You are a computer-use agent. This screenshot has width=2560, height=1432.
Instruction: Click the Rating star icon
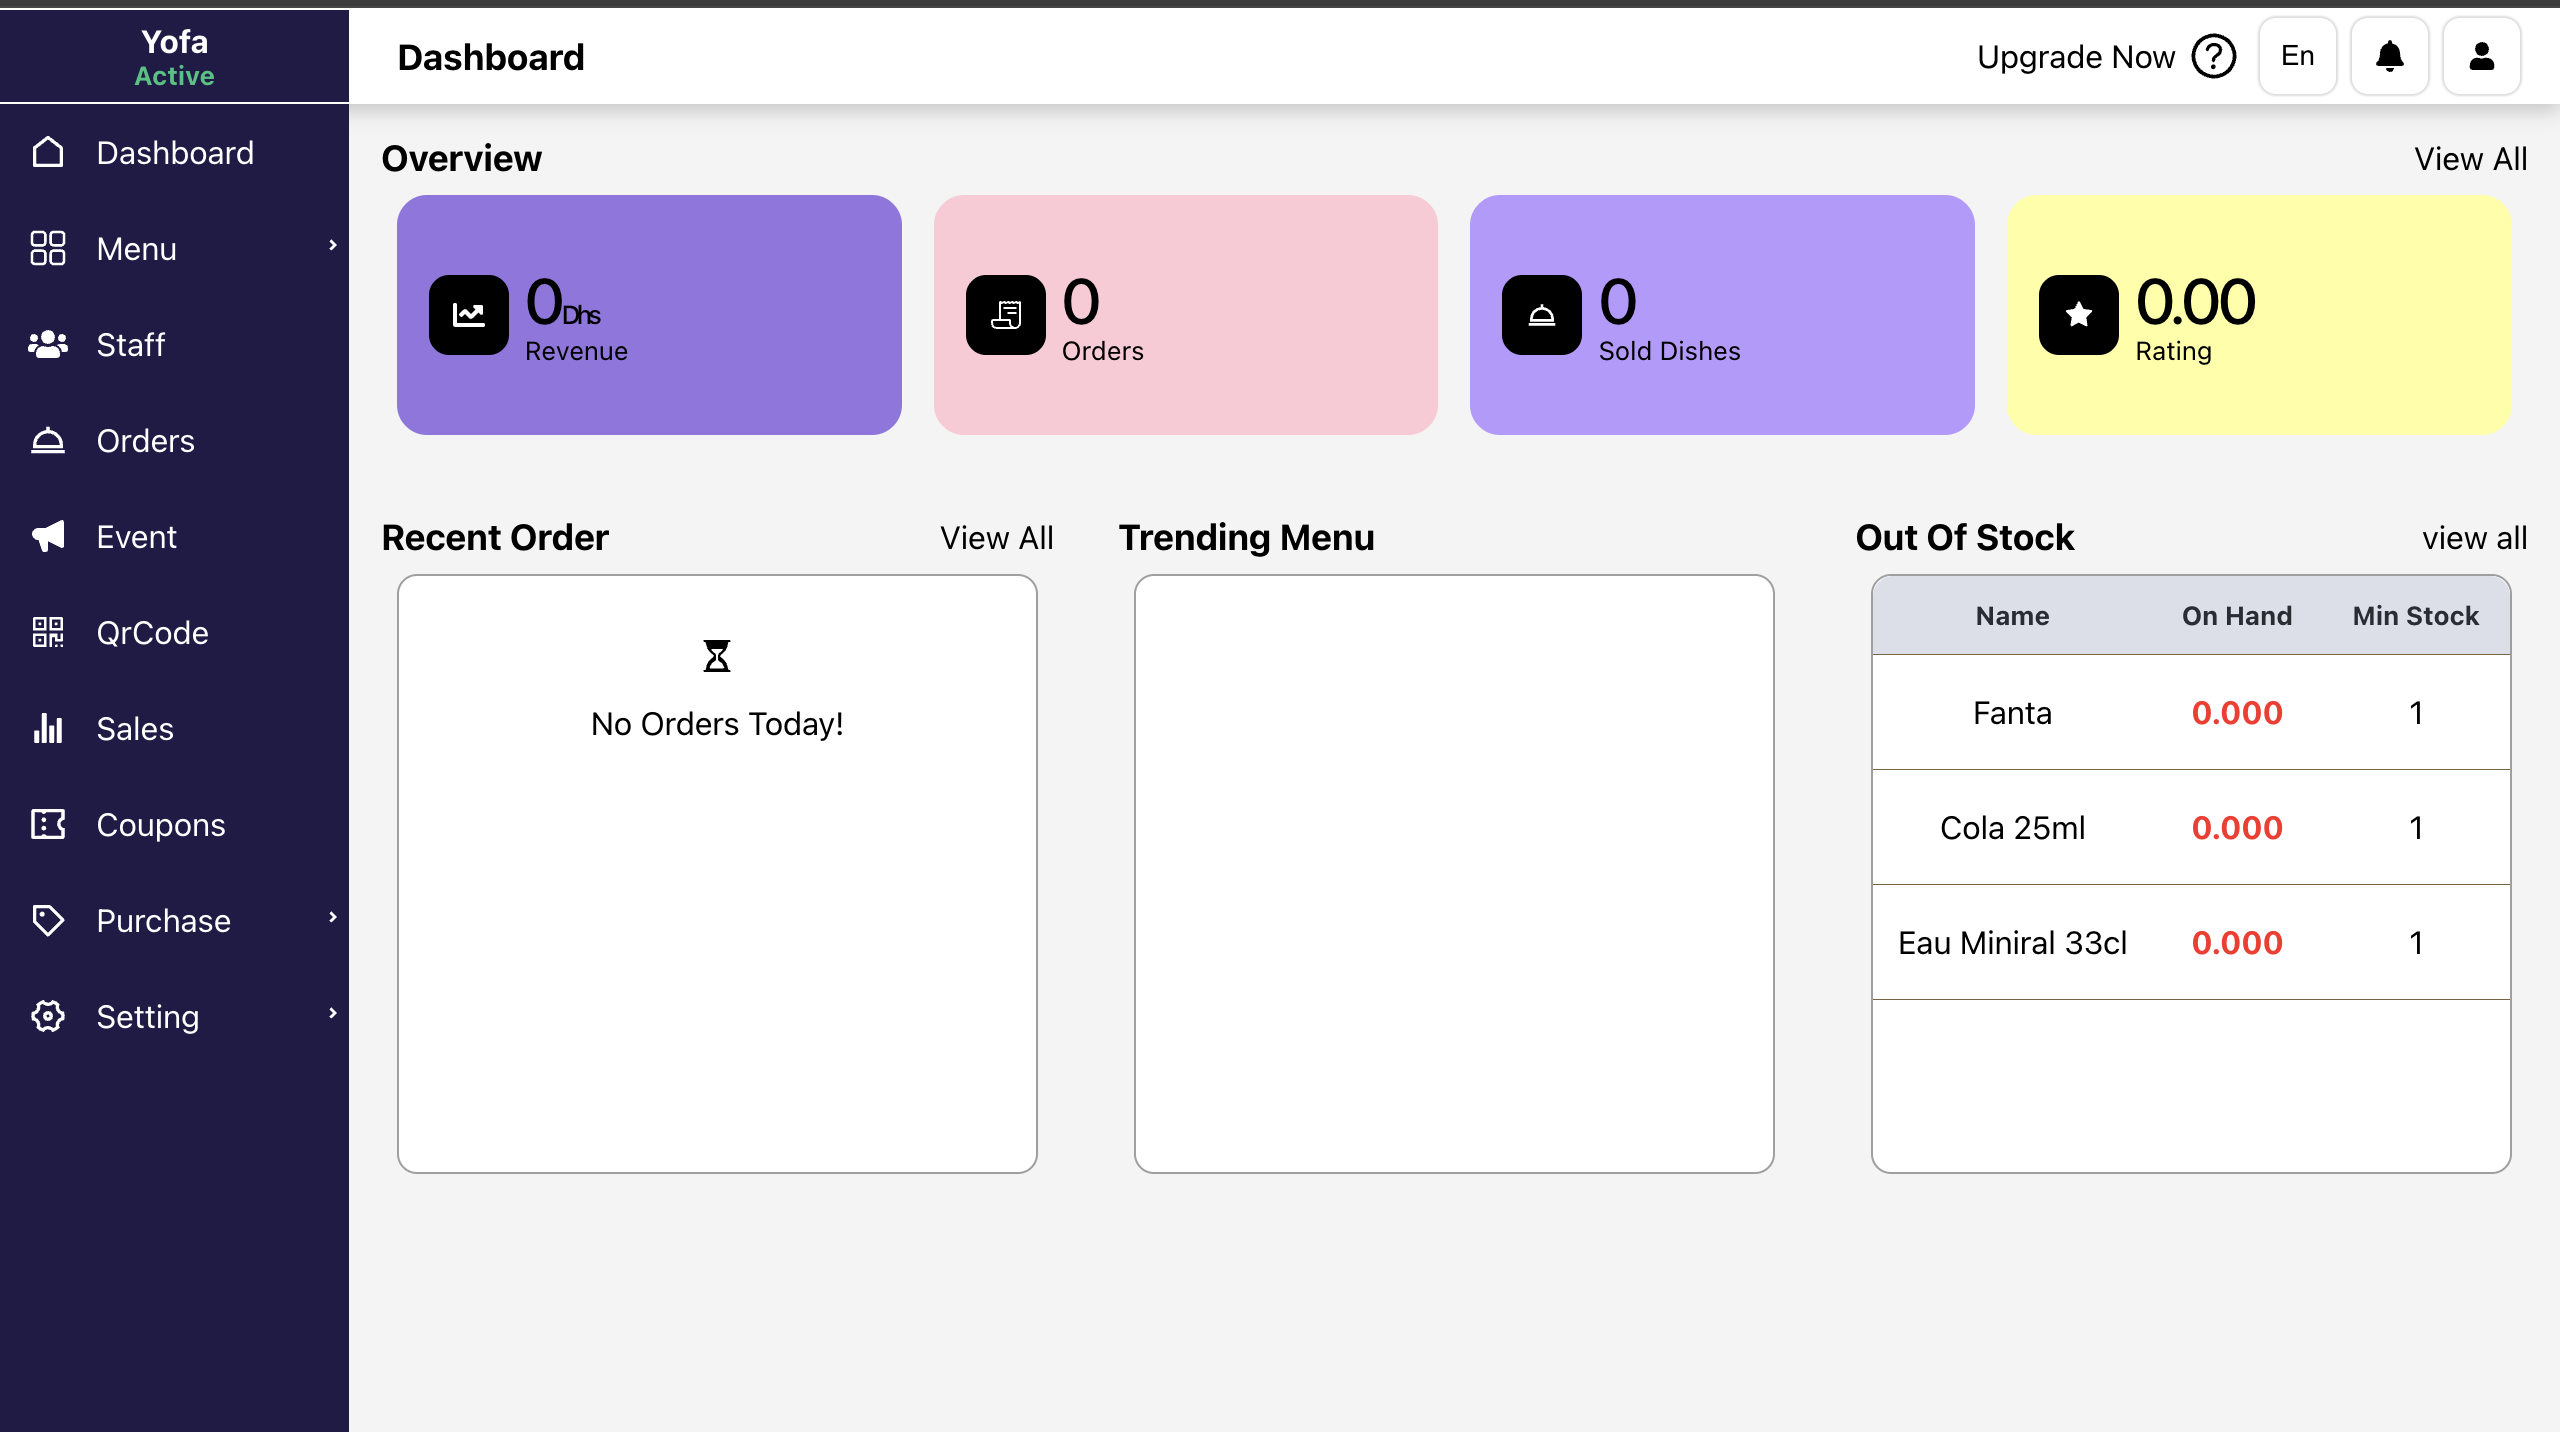point(2078,315)
